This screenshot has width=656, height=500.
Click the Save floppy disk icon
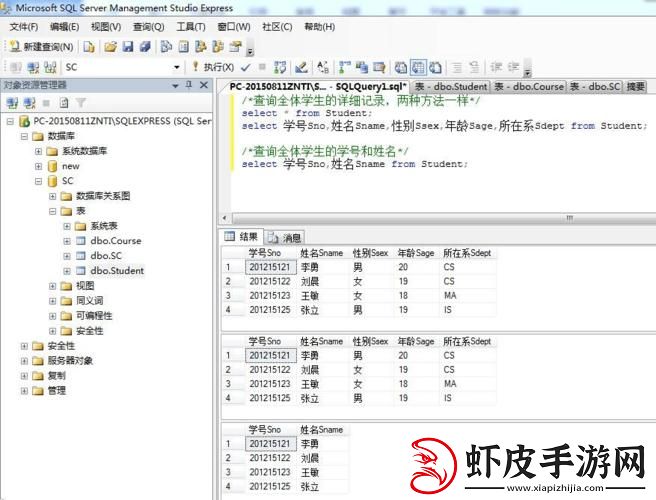tap(128, 46)
